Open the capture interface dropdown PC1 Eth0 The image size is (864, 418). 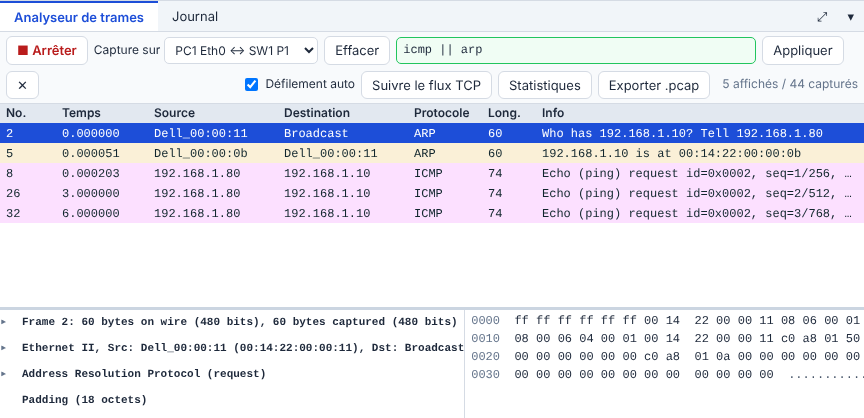click(241, 51)
